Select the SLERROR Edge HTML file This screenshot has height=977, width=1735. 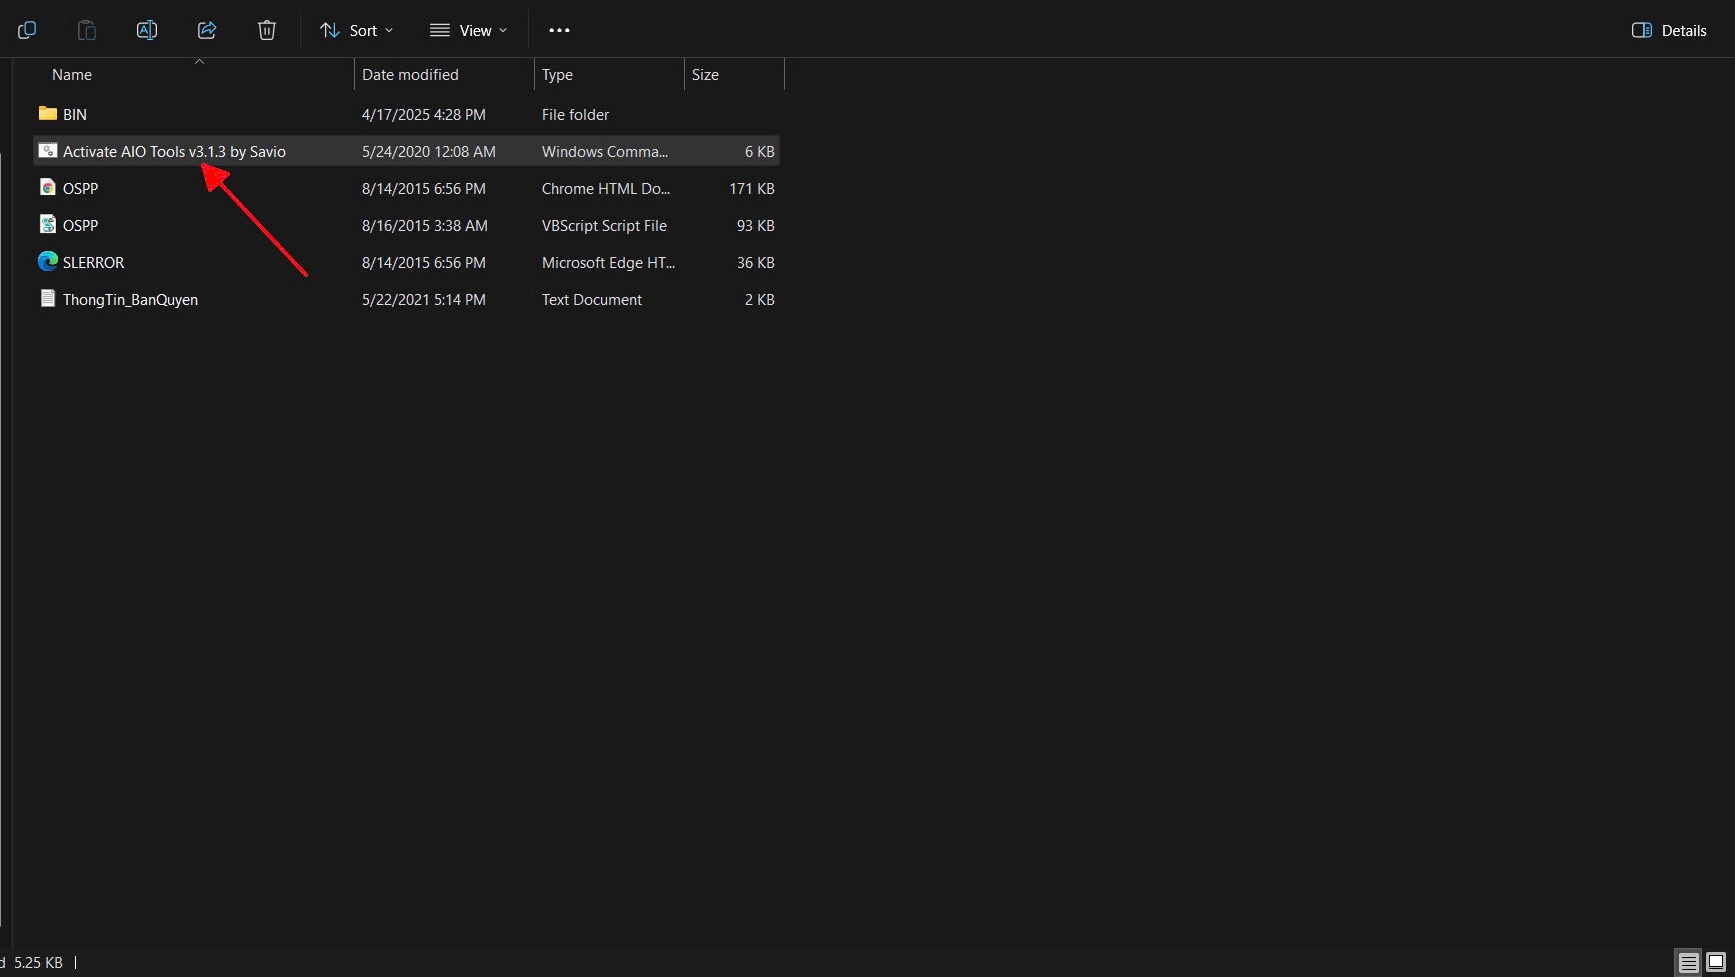[x=93, y=263]
